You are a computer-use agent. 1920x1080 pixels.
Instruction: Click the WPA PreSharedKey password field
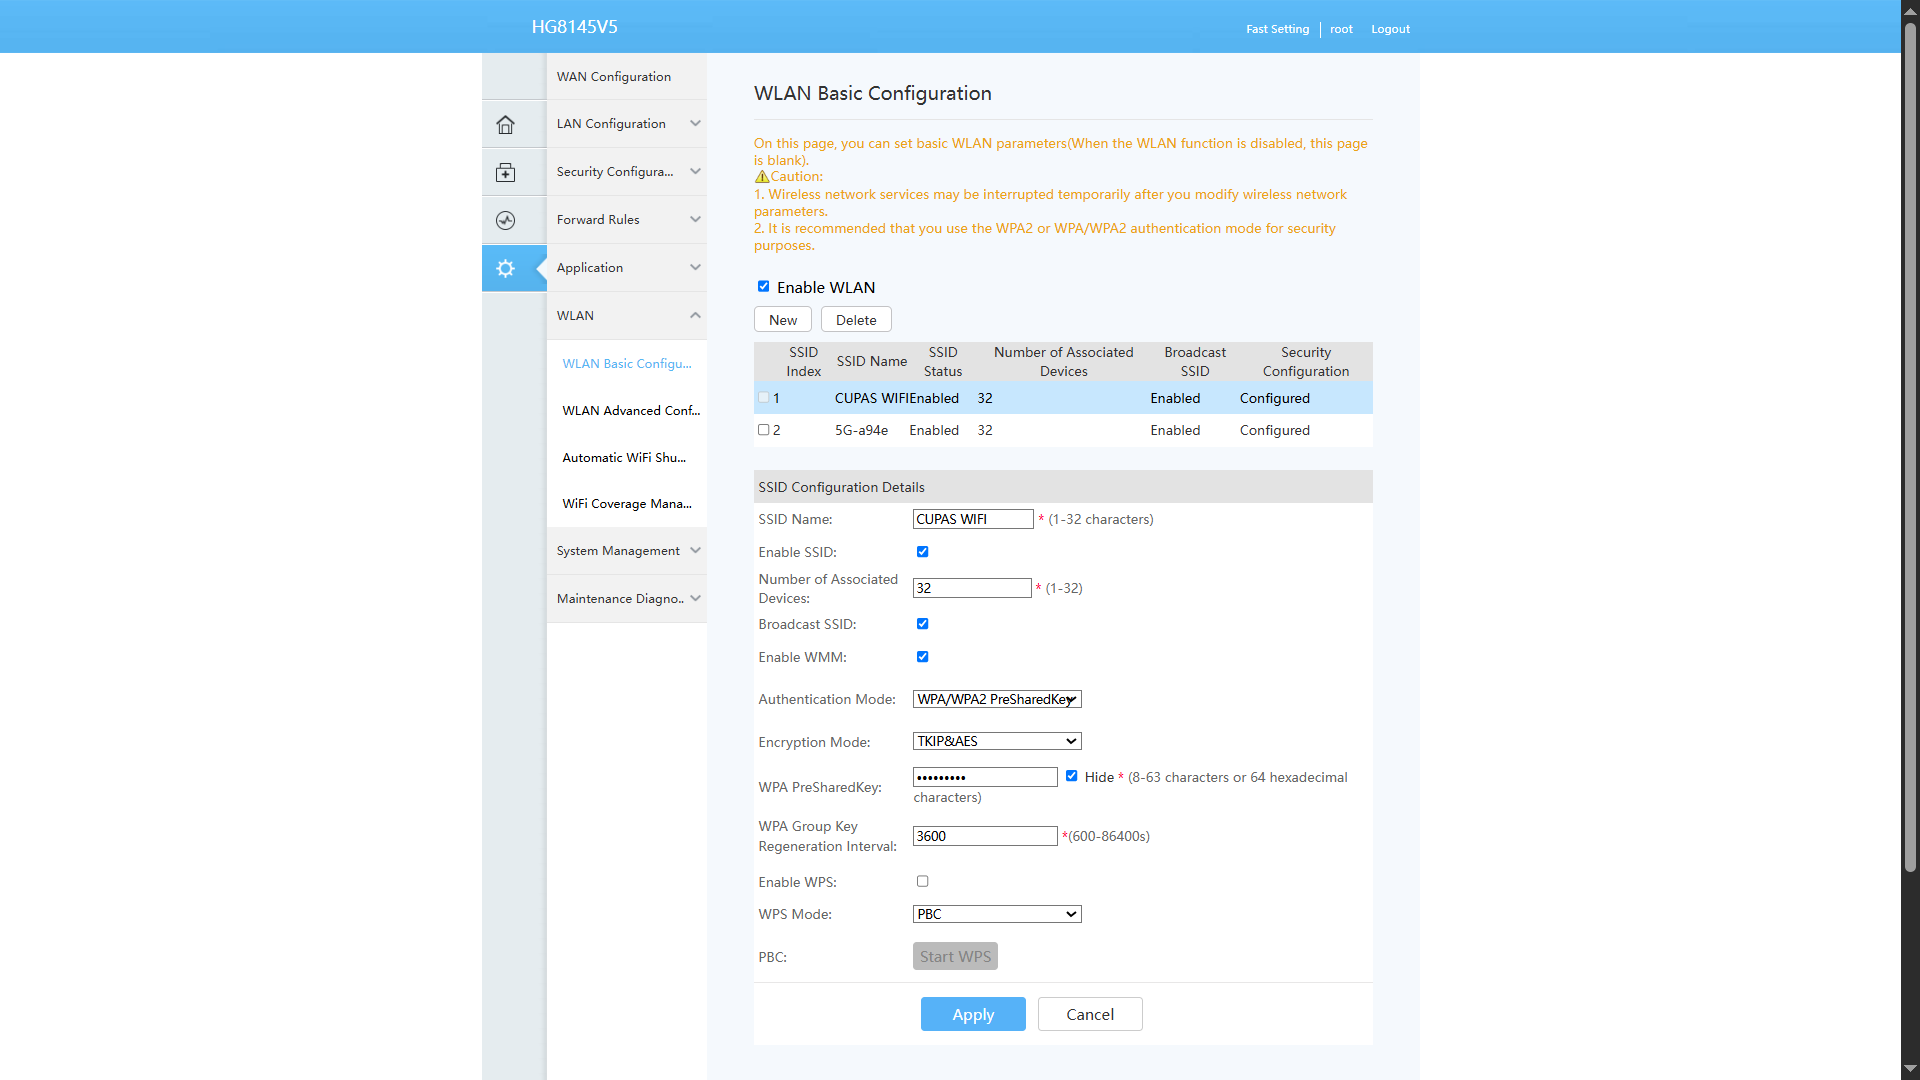[x=985, y=777]
